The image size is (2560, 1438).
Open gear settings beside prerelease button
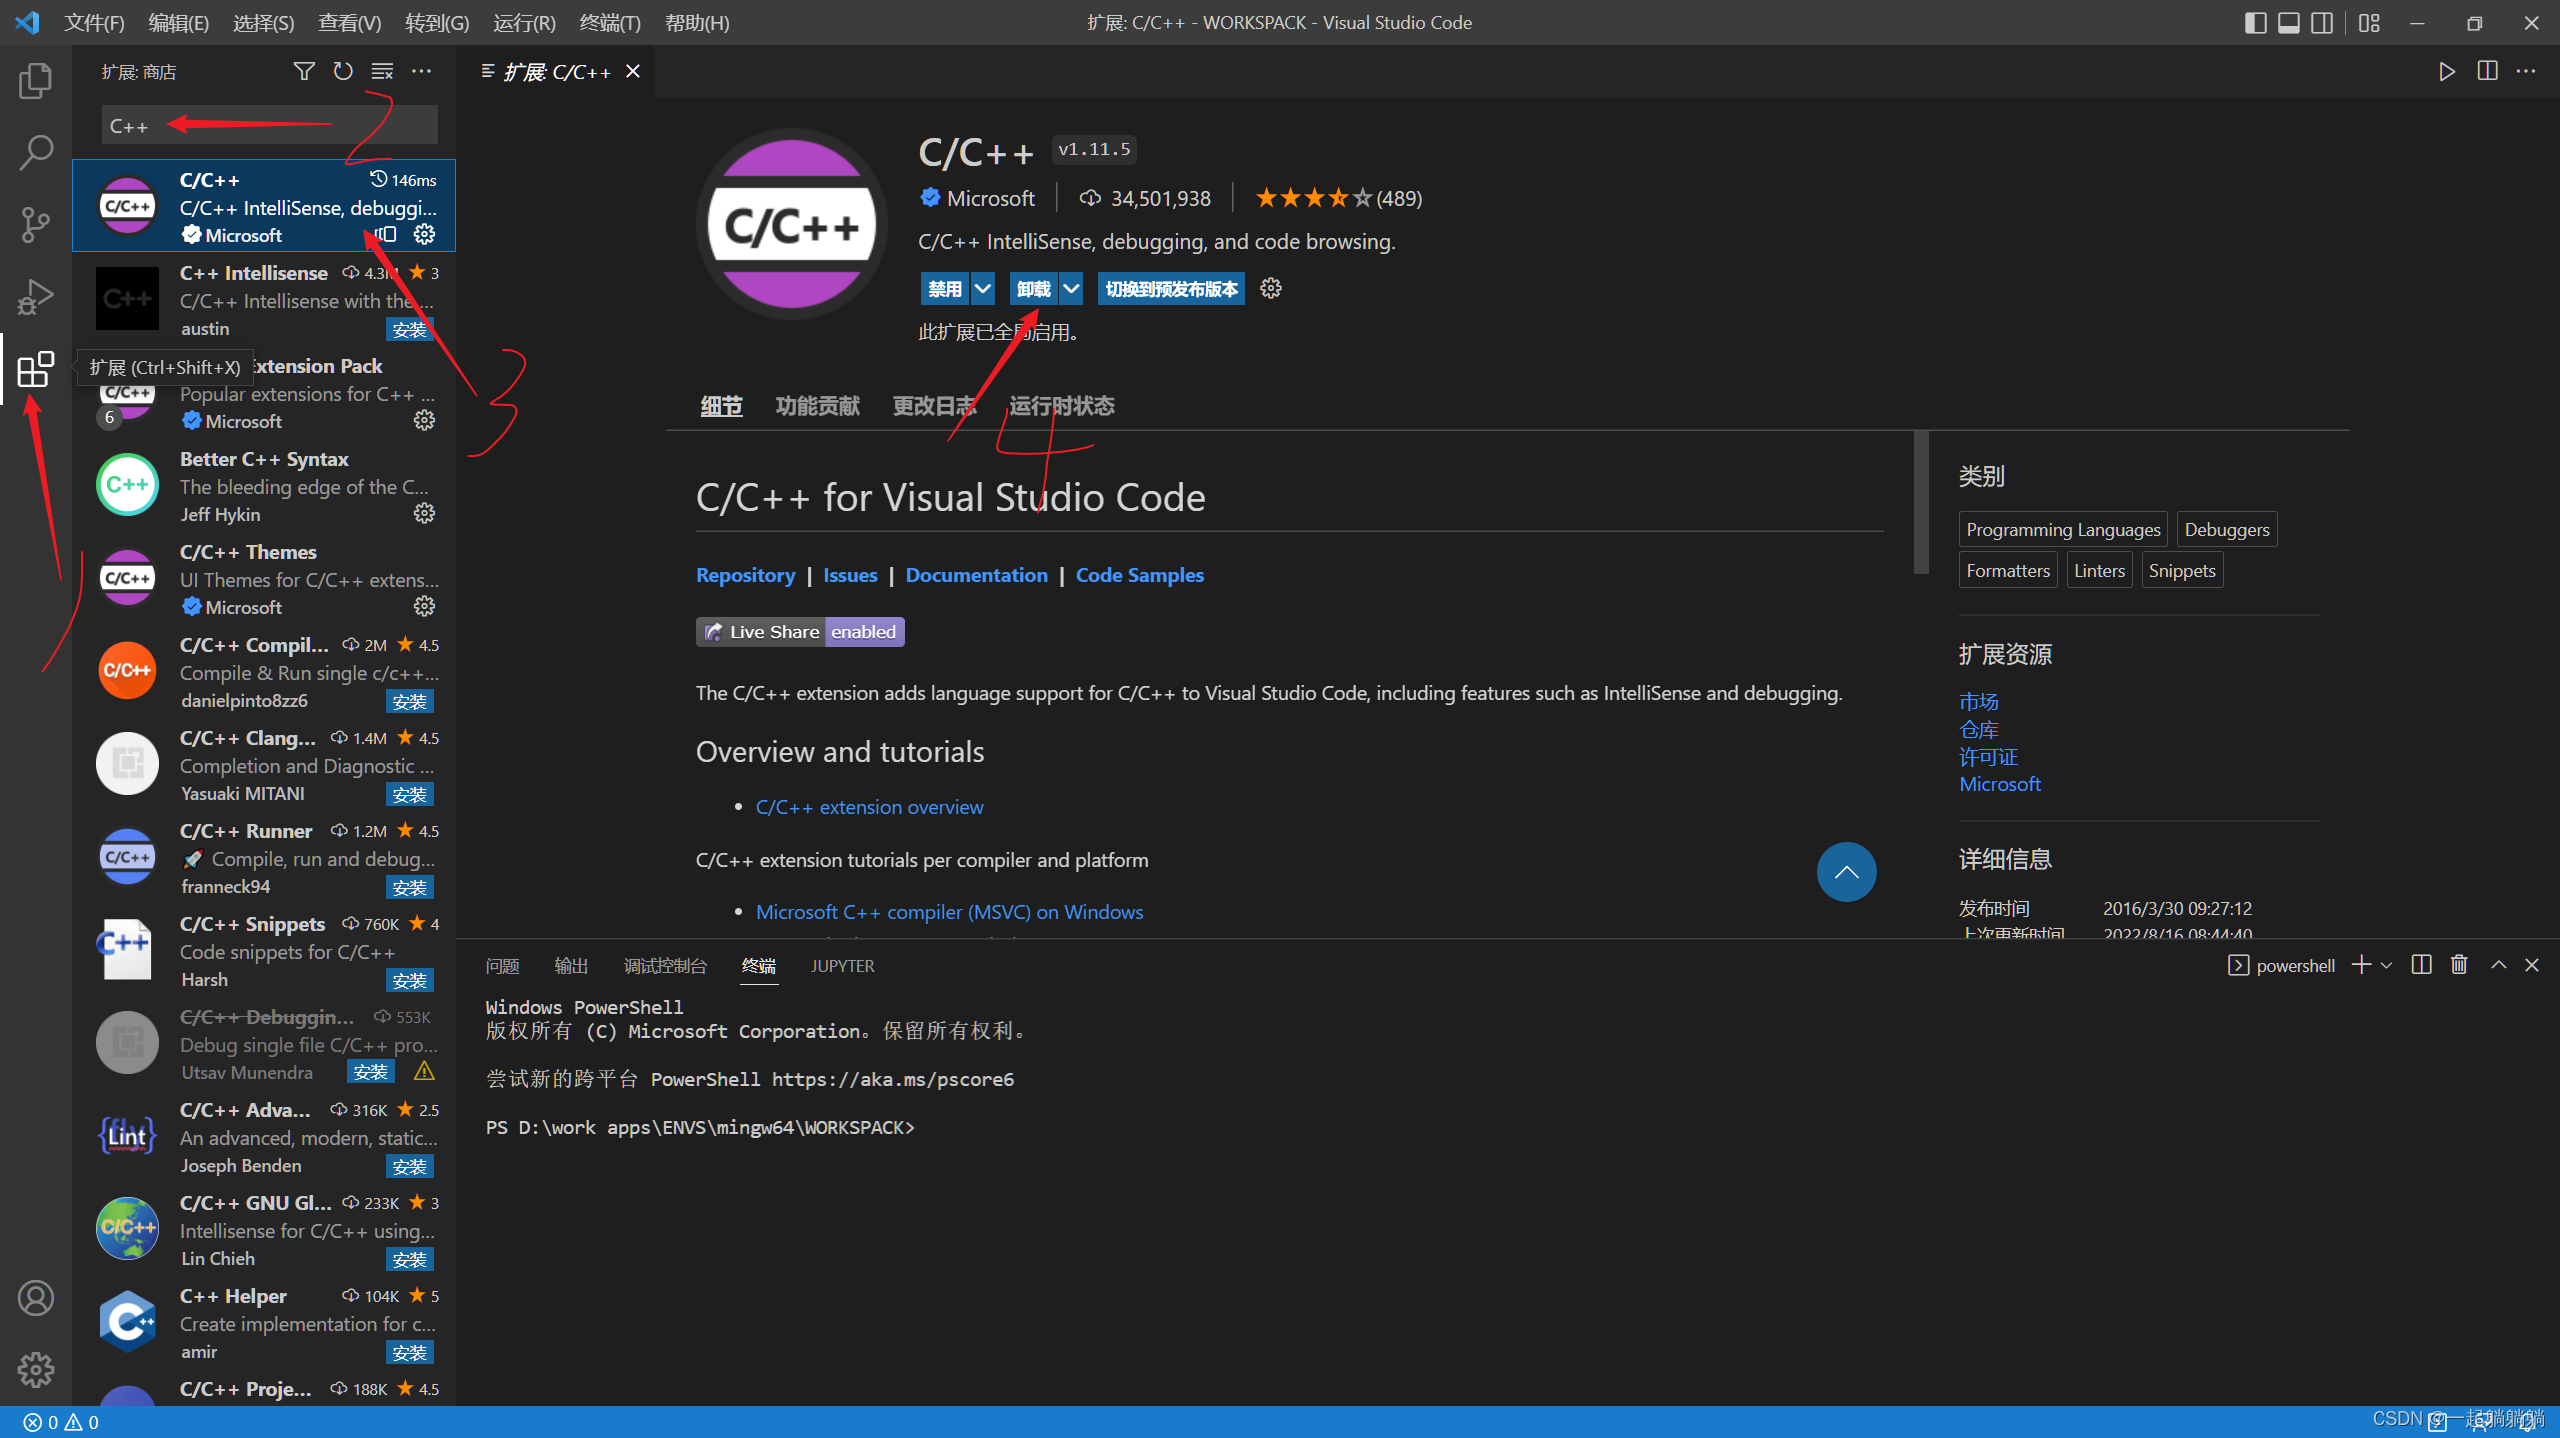[1271, 288]
